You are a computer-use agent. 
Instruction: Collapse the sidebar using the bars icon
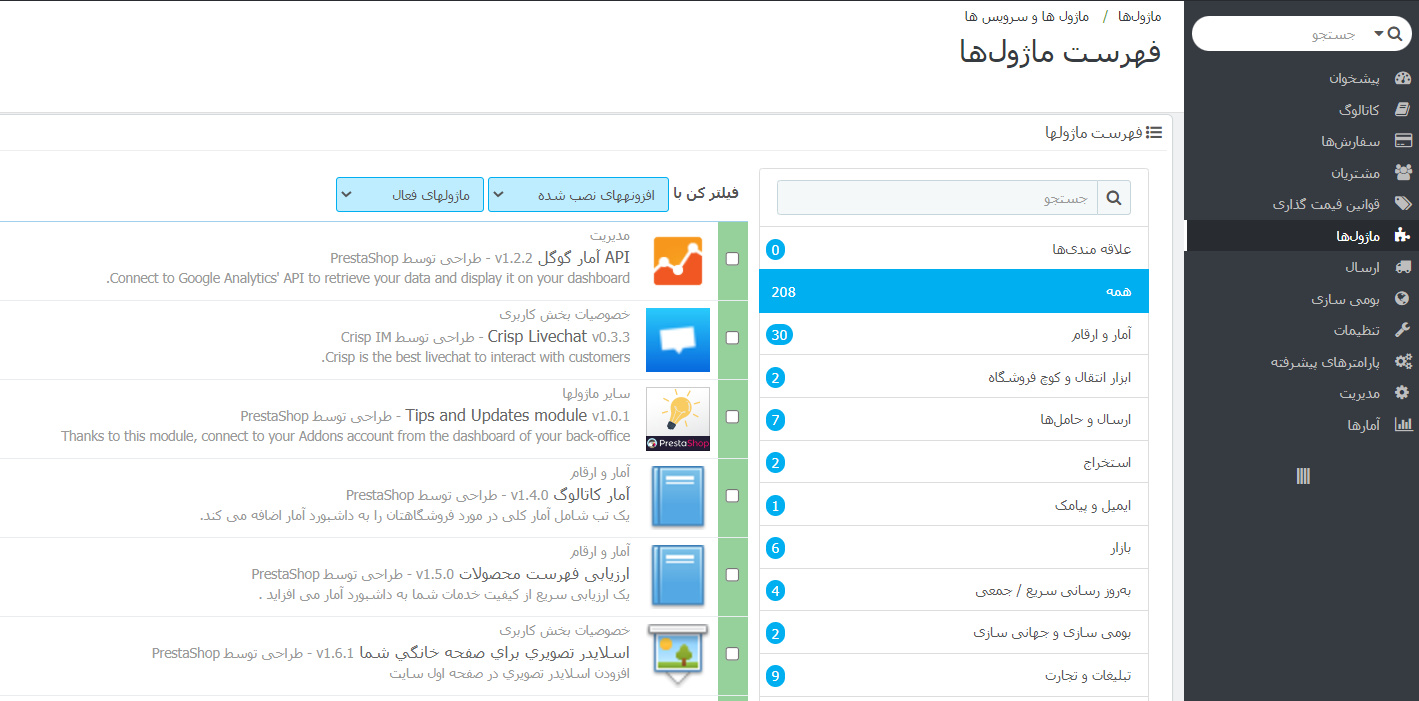[x=1303, y=476]
